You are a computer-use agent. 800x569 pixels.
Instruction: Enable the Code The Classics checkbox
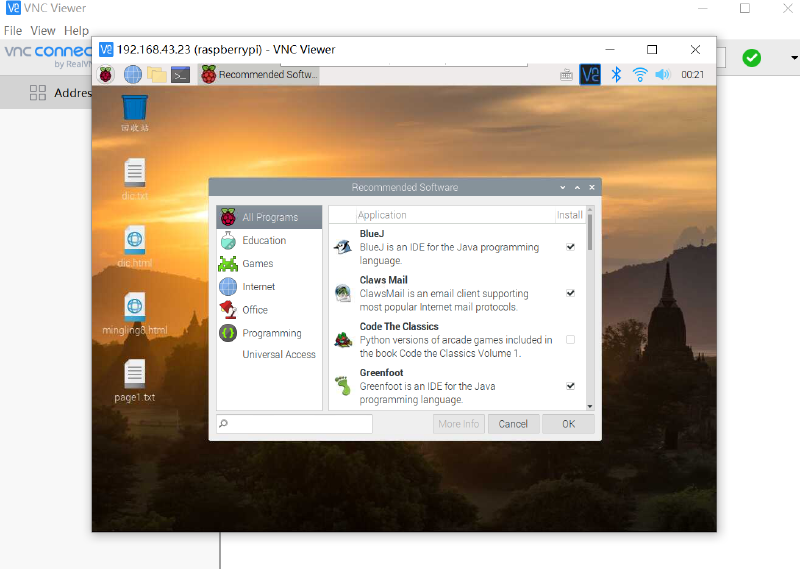click(x=570, y=340)
